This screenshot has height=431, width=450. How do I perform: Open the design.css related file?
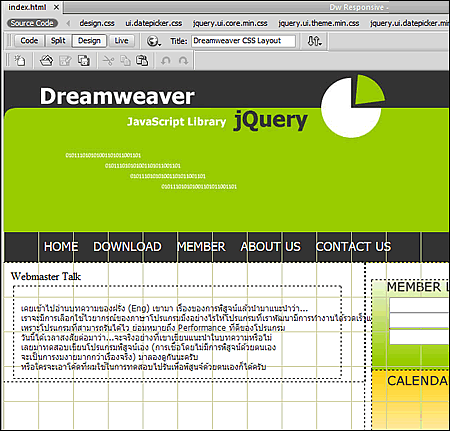(97, 23)
